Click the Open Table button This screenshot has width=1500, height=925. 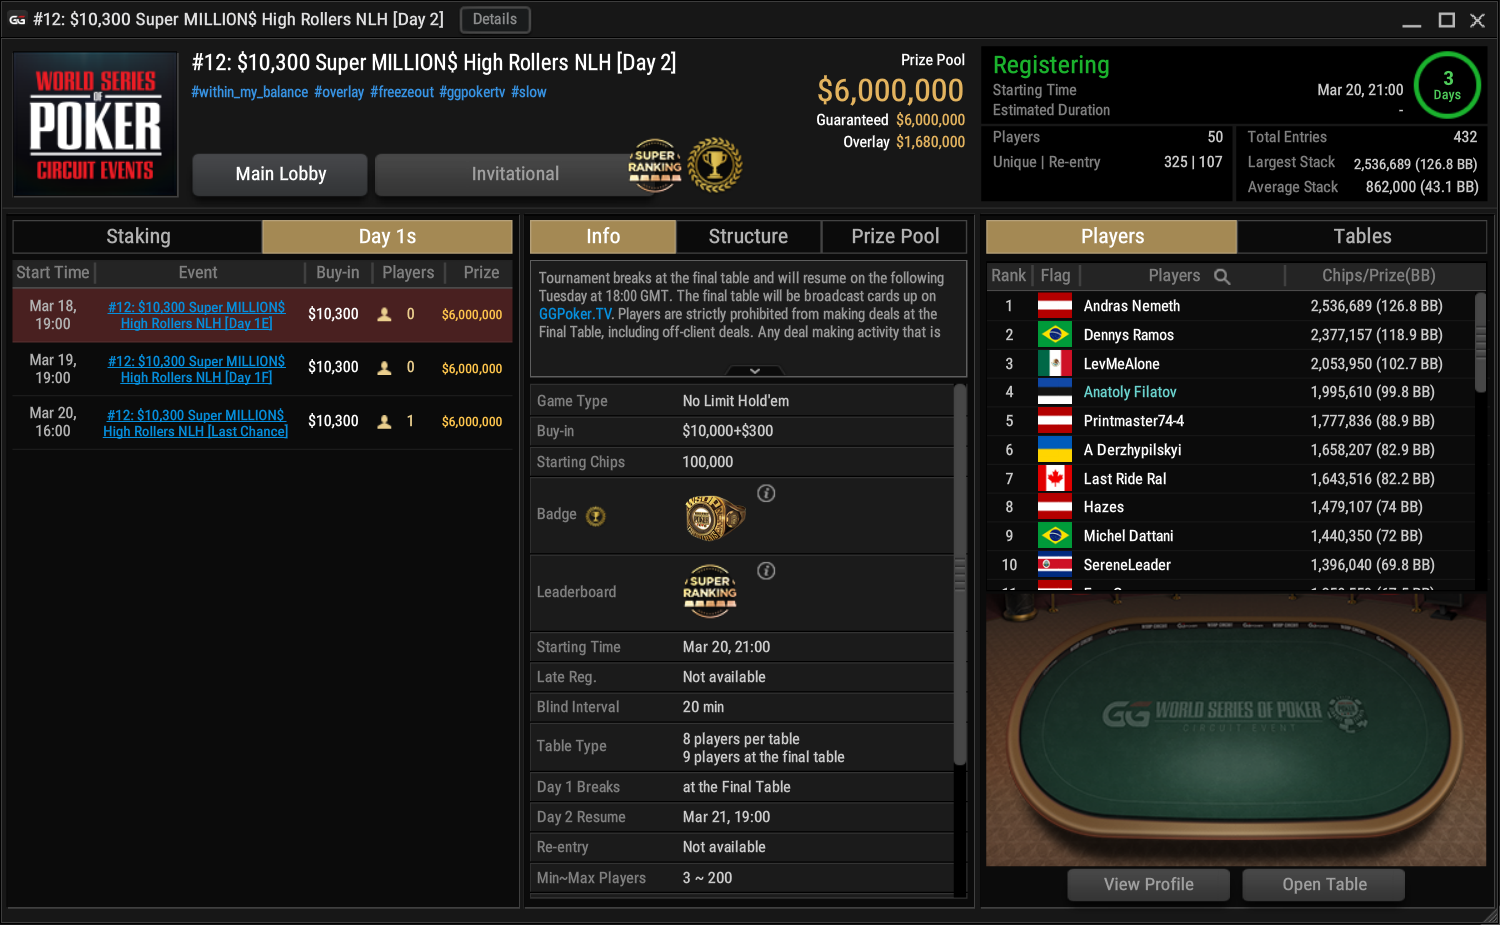pos(1324,885)
